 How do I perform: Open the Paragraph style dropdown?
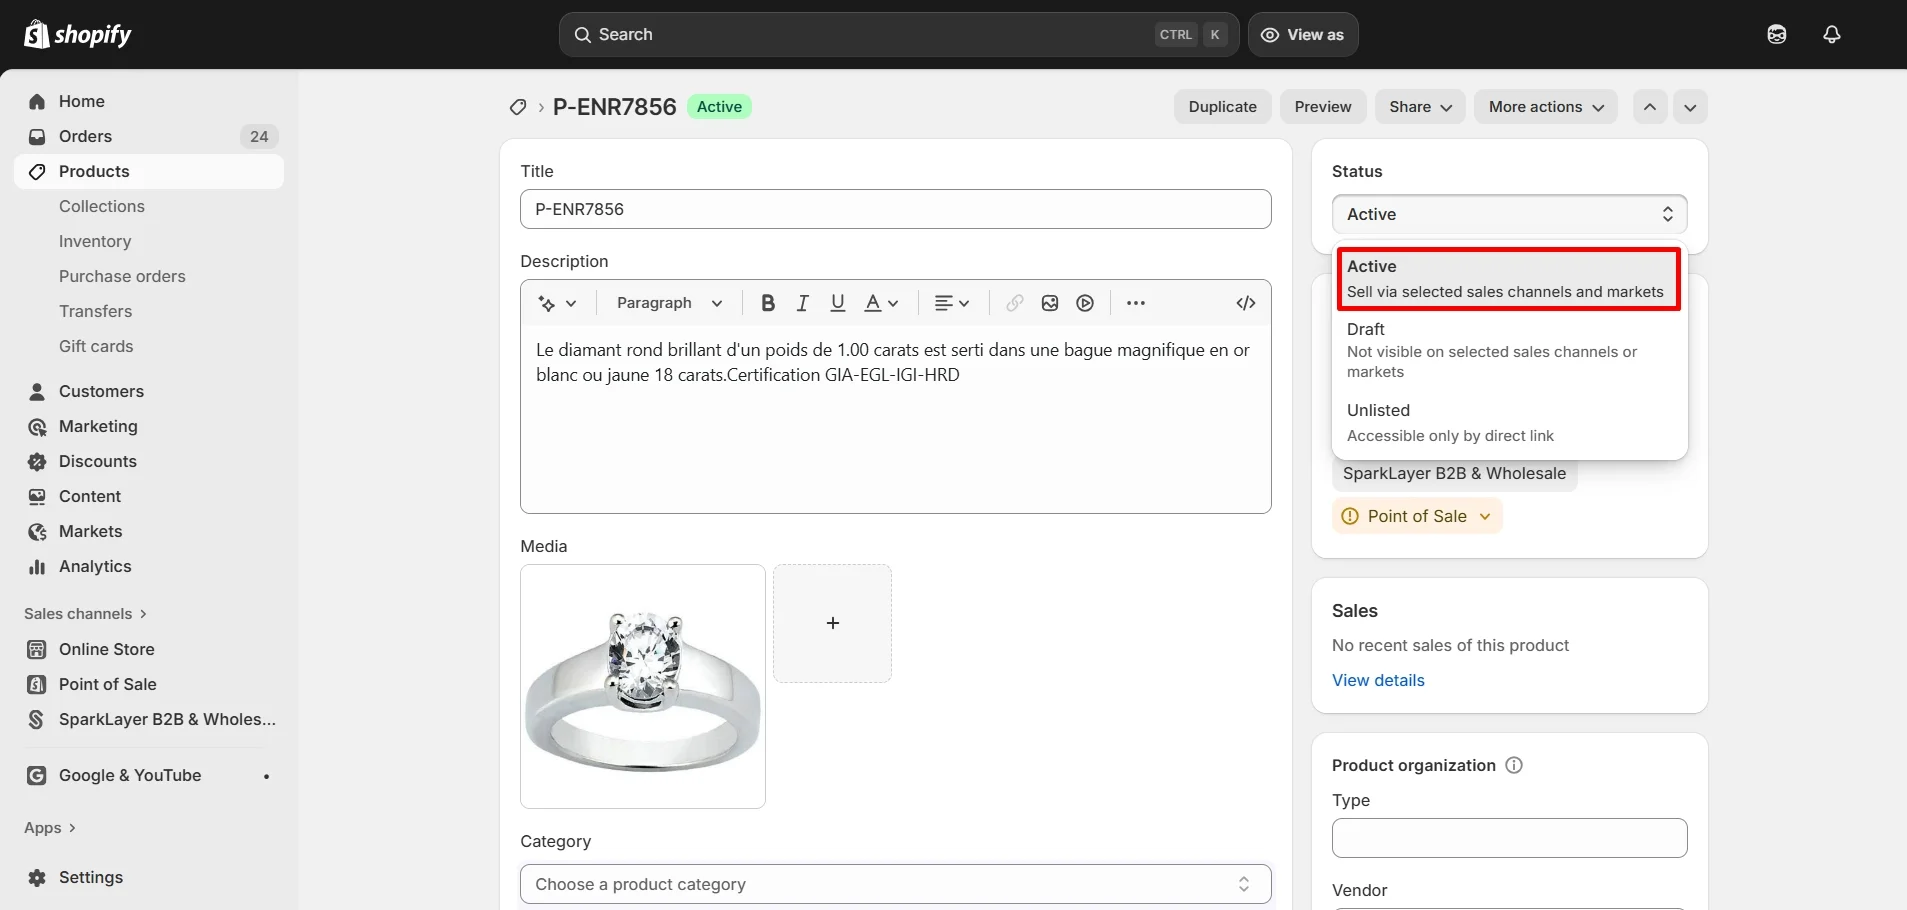pyautogui.click(x=666, y=303)
